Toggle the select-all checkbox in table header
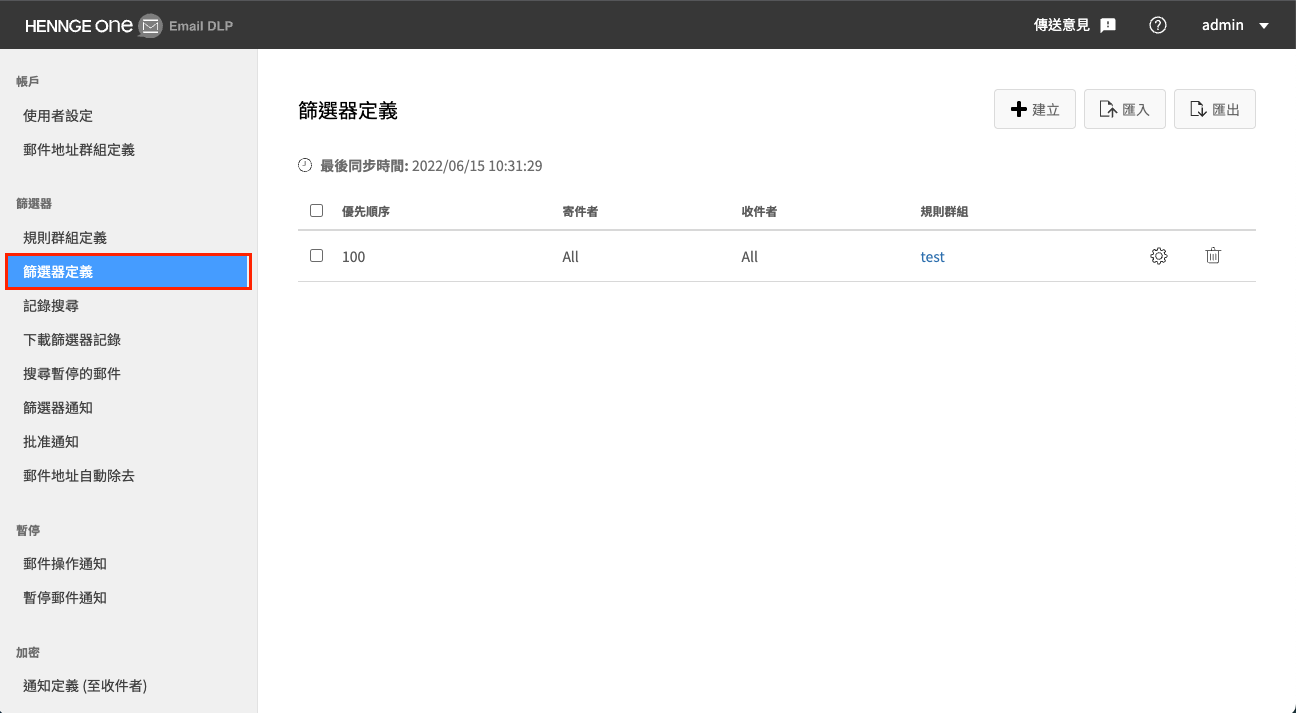Viewport: 1296px width, 713px height. 317,211
